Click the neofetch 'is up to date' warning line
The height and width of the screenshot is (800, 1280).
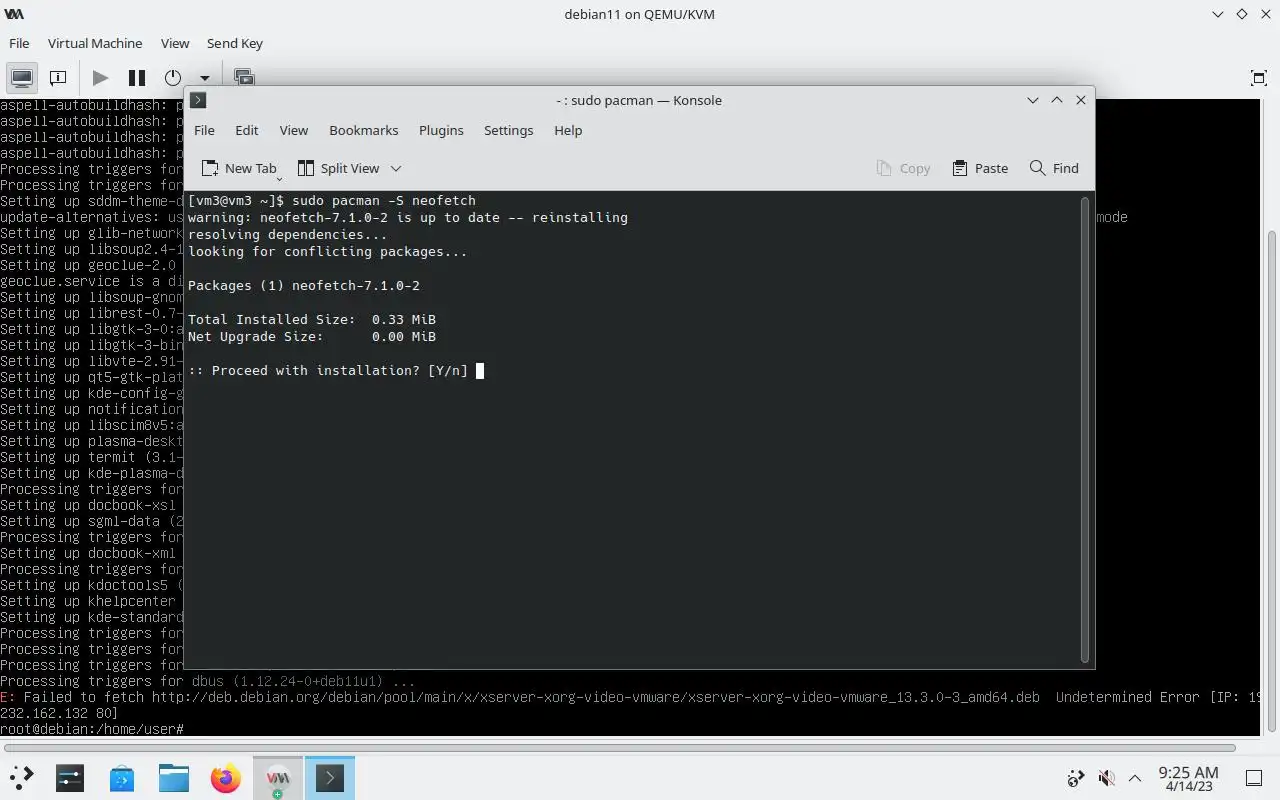pos(408,217)
